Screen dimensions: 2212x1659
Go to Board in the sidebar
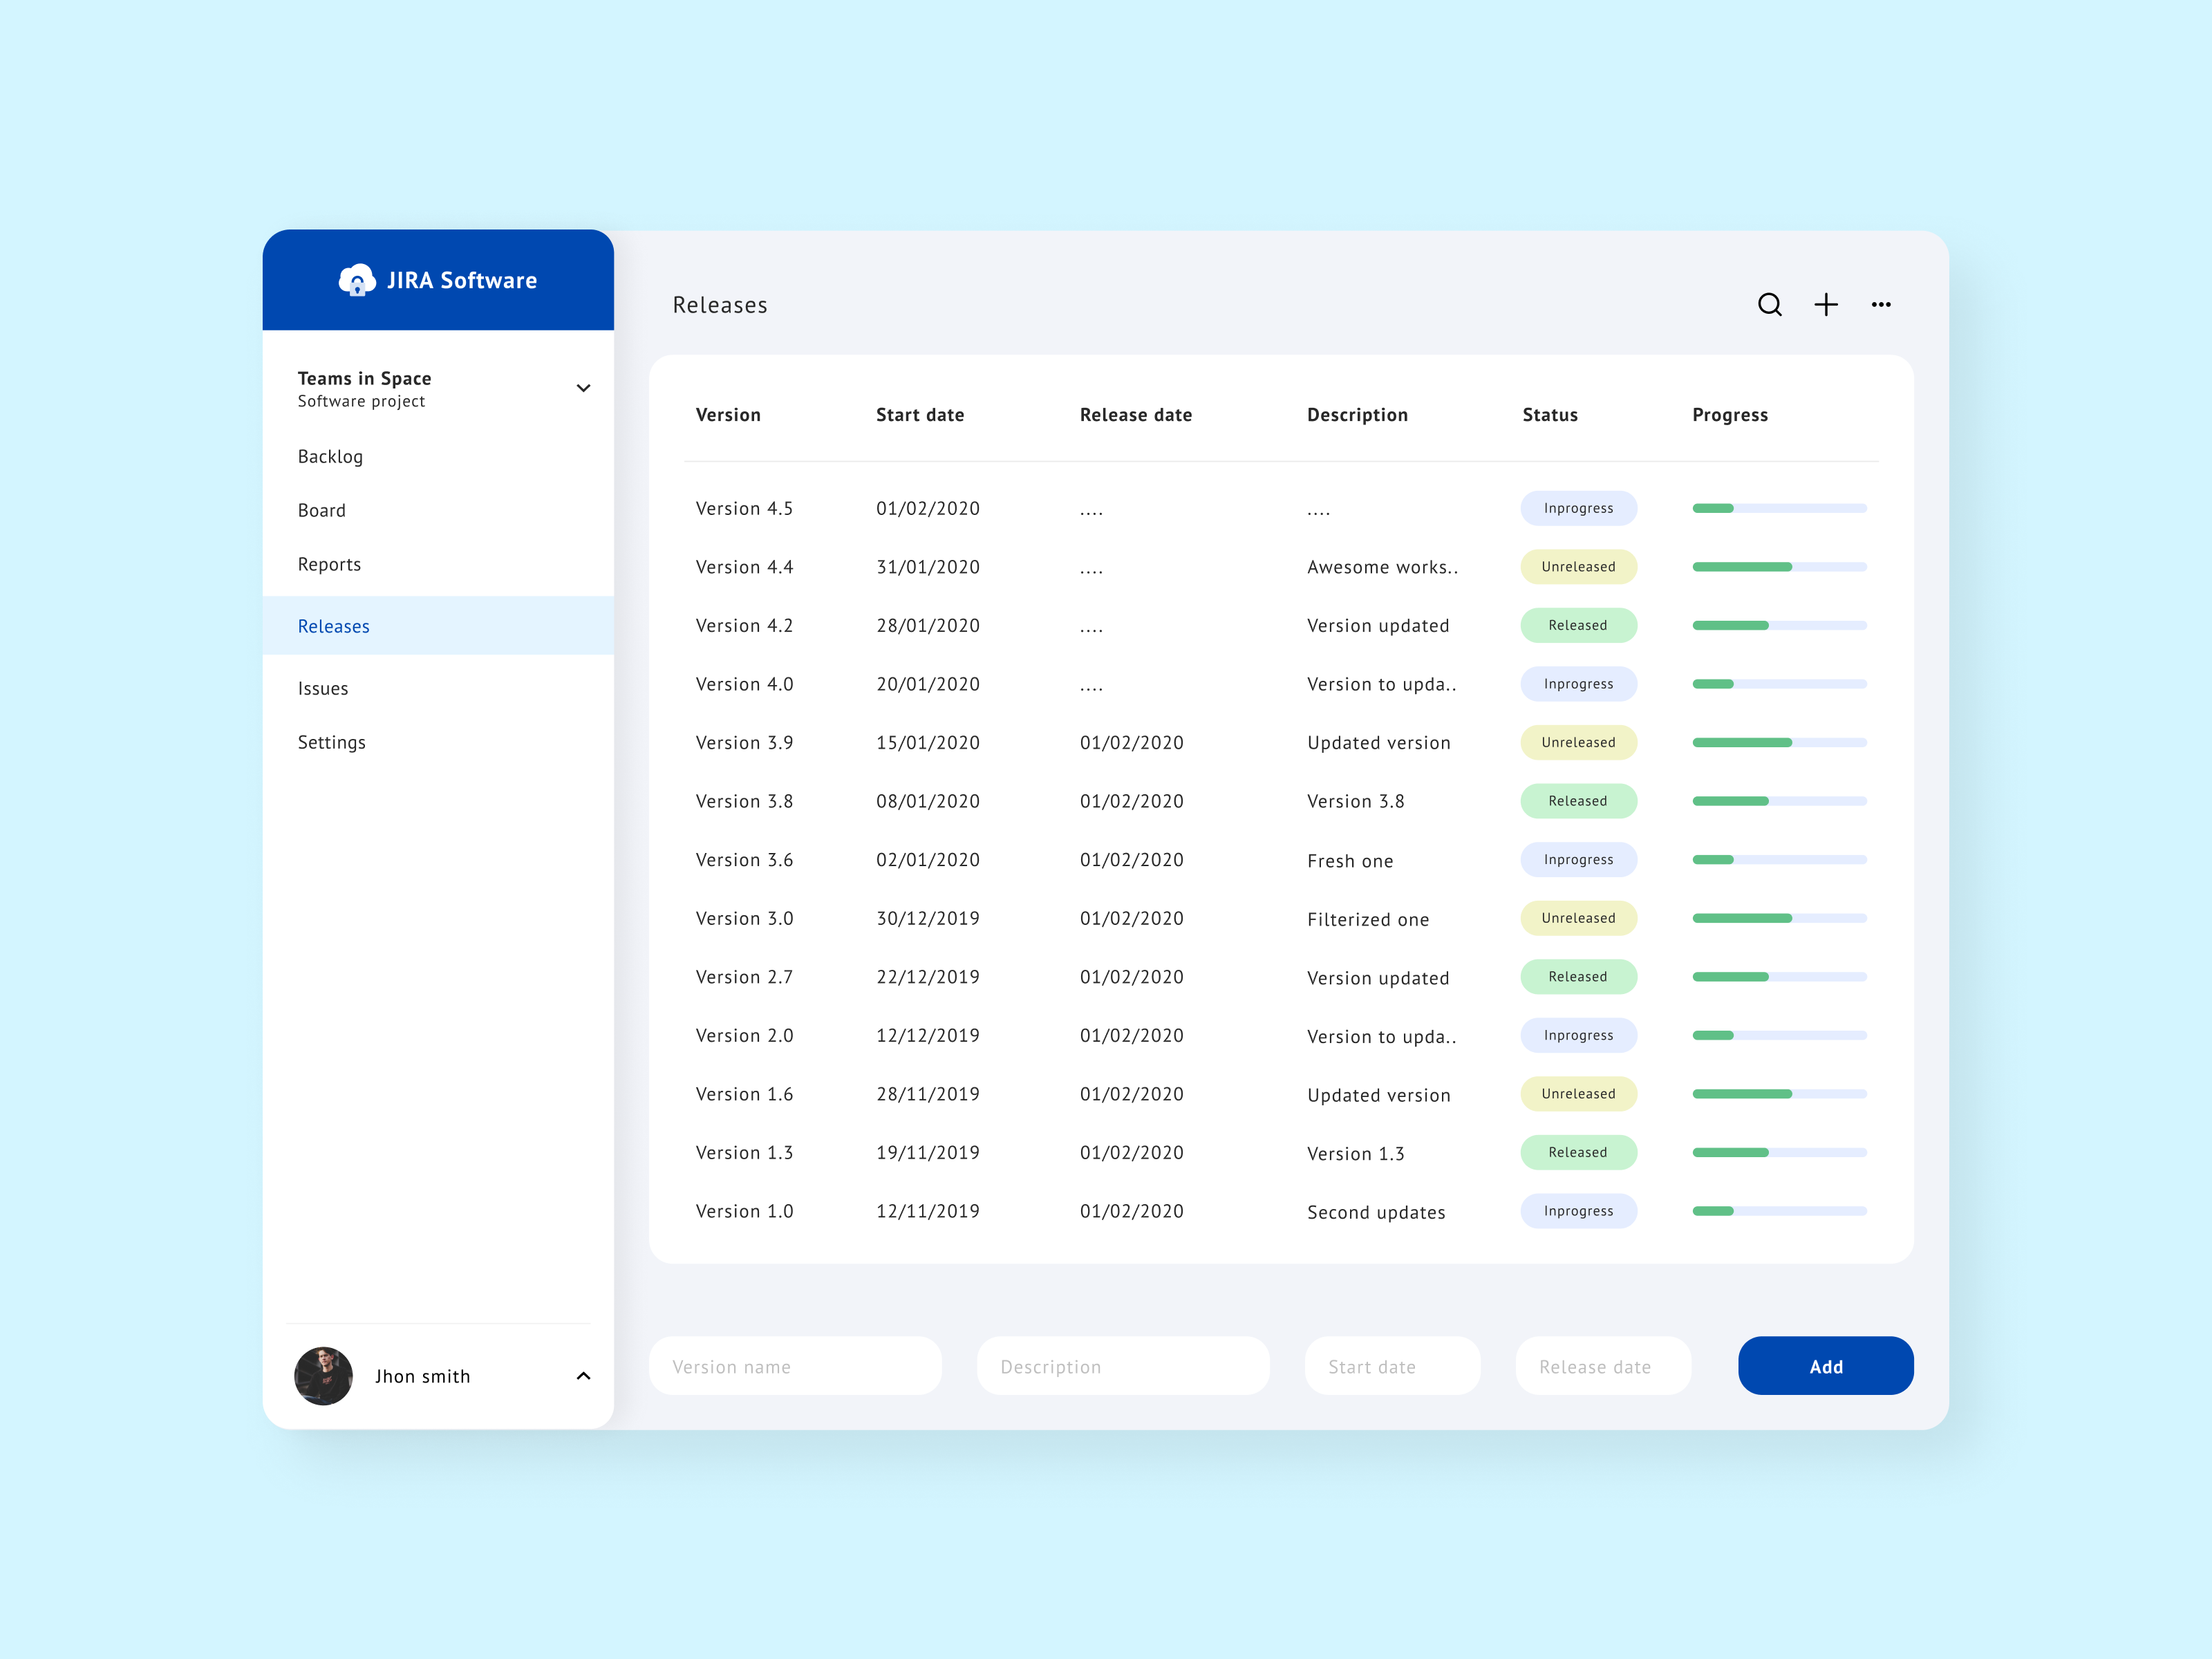(x=321, y=511)
